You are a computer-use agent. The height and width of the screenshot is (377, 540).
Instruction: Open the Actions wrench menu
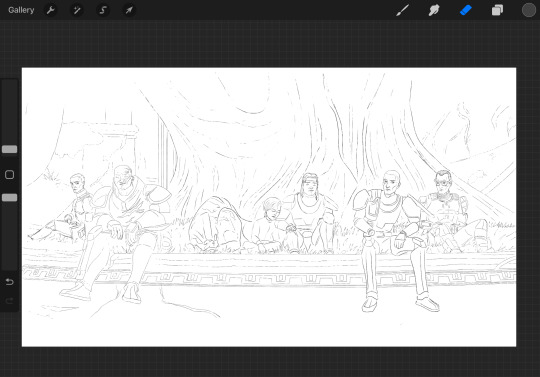click(x=51, y=10)
